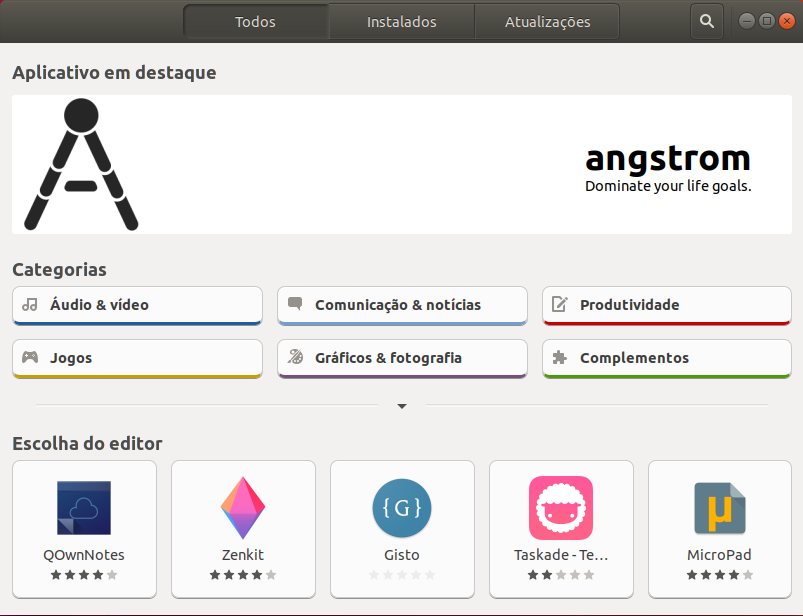The image size is (803, 616).
Task: Select the Produtividade category
Action: pyautogui.click(x=667, y=306)
